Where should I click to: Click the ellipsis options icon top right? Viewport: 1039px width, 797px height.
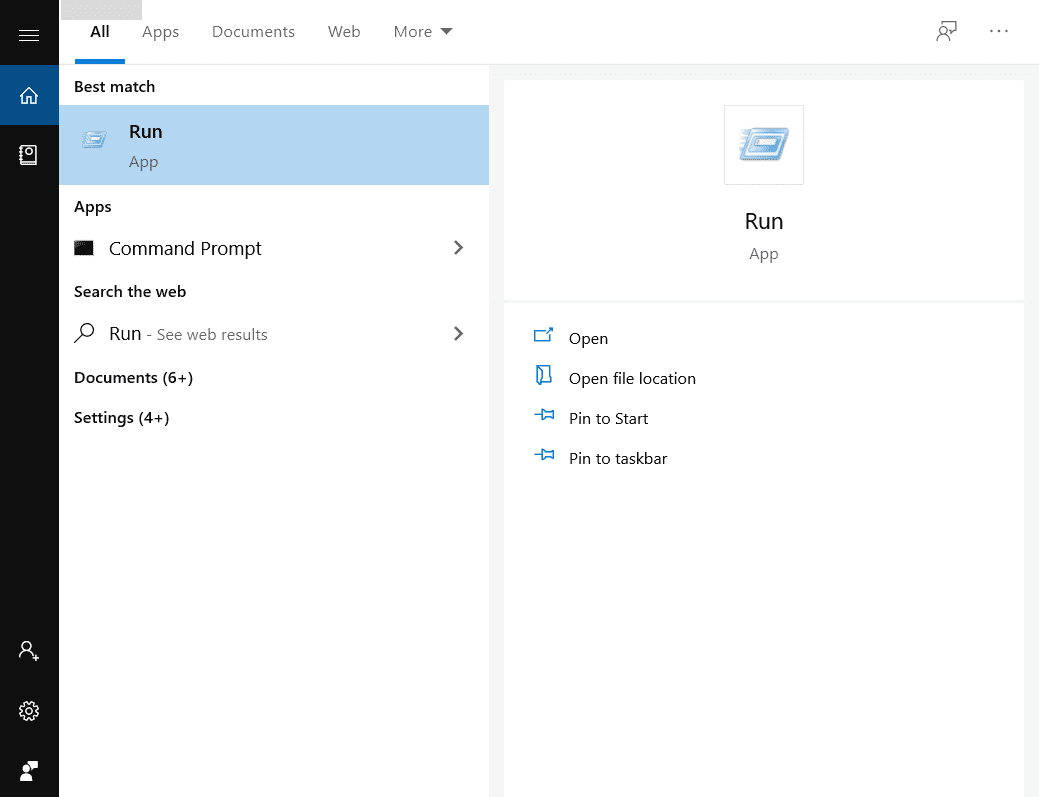(x=998, y=31)
